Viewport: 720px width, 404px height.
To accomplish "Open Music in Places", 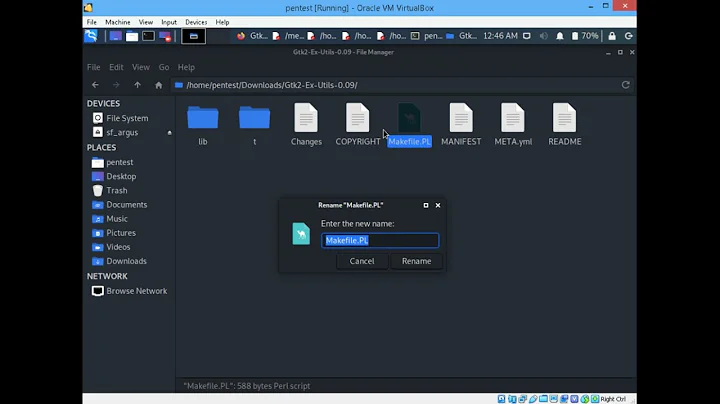I will [110, 219].
